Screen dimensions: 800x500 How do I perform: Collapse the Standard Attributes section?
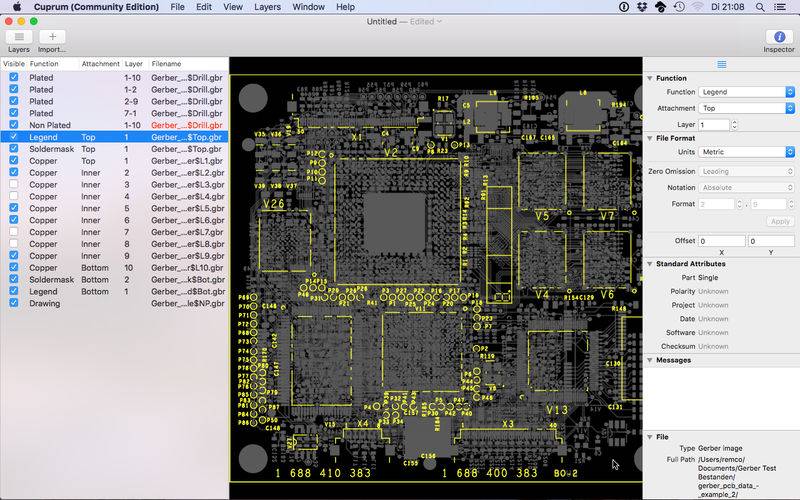(649, 263)
